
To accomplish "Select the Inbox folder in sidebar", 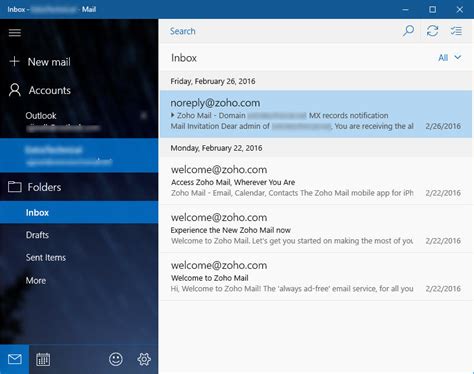I will pos(79,212).
